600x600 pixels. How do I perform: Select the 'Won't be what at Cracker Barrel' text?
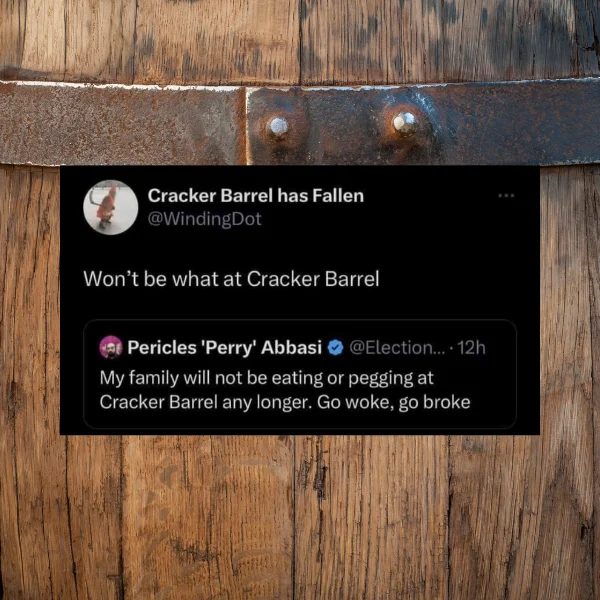point(231,279)
